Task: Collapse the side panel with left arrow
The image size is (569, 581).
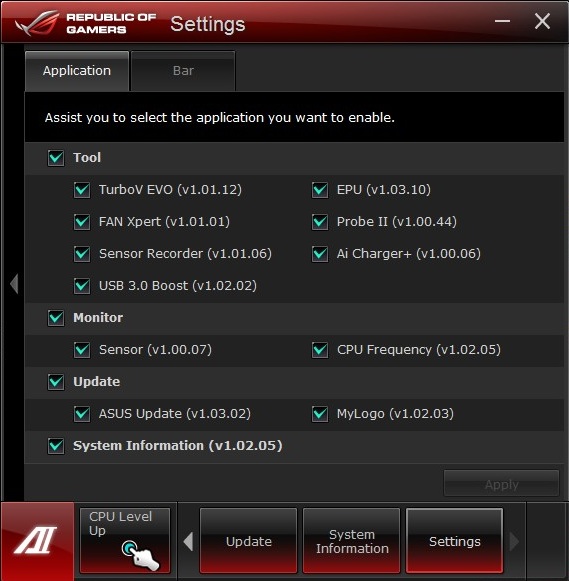Action: pos(14,284)
